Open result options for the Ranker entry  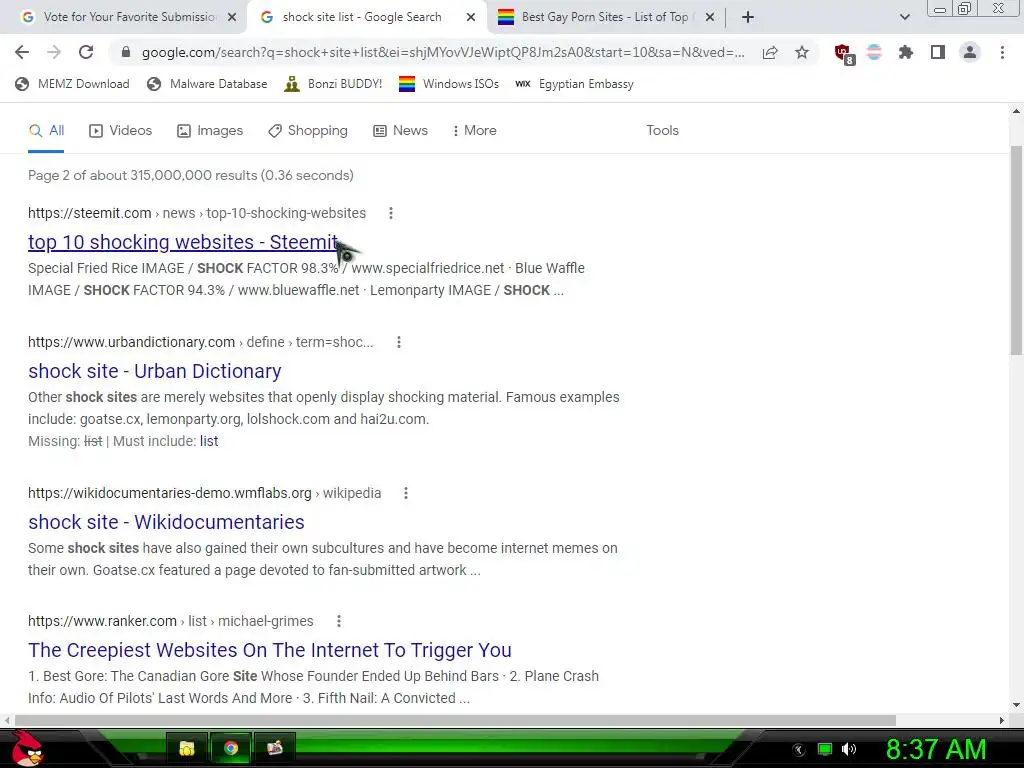(338, 621)
